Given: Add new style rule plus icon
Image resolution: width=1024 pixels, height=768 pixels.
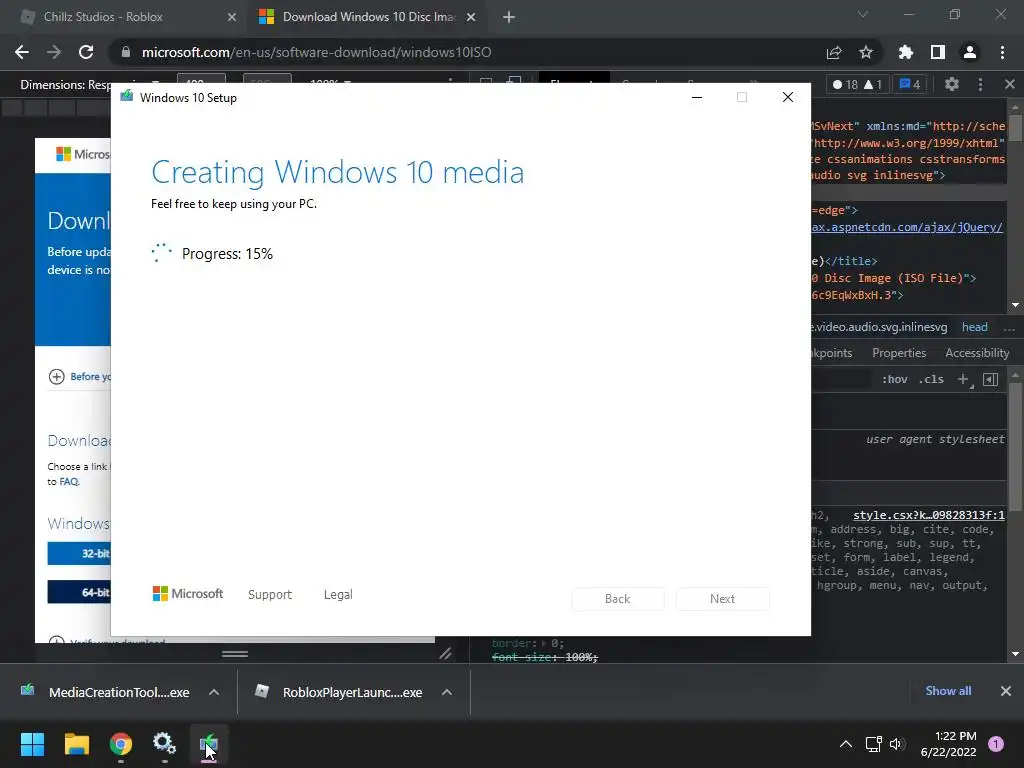Looking at the screenshot, I should 964,379.
